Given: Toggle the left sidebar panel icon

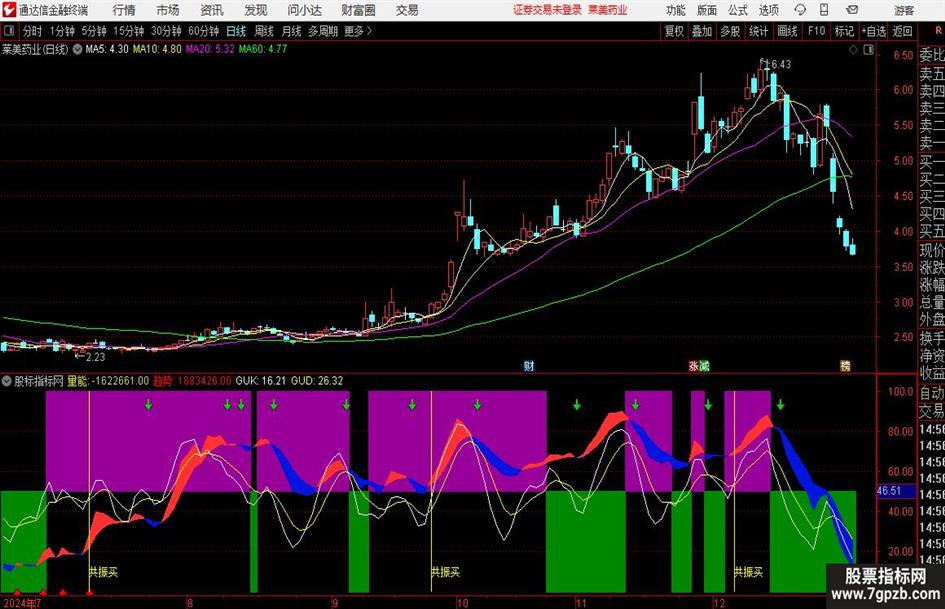Looking at the screenshot, I should [9, 31].
